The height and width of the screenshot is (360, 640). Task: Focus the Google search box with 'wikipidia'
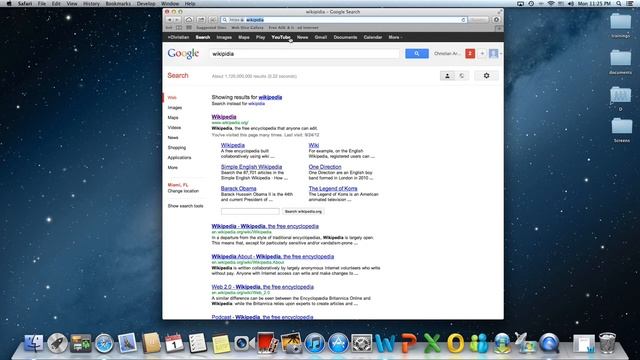click(x=305, y=53)
